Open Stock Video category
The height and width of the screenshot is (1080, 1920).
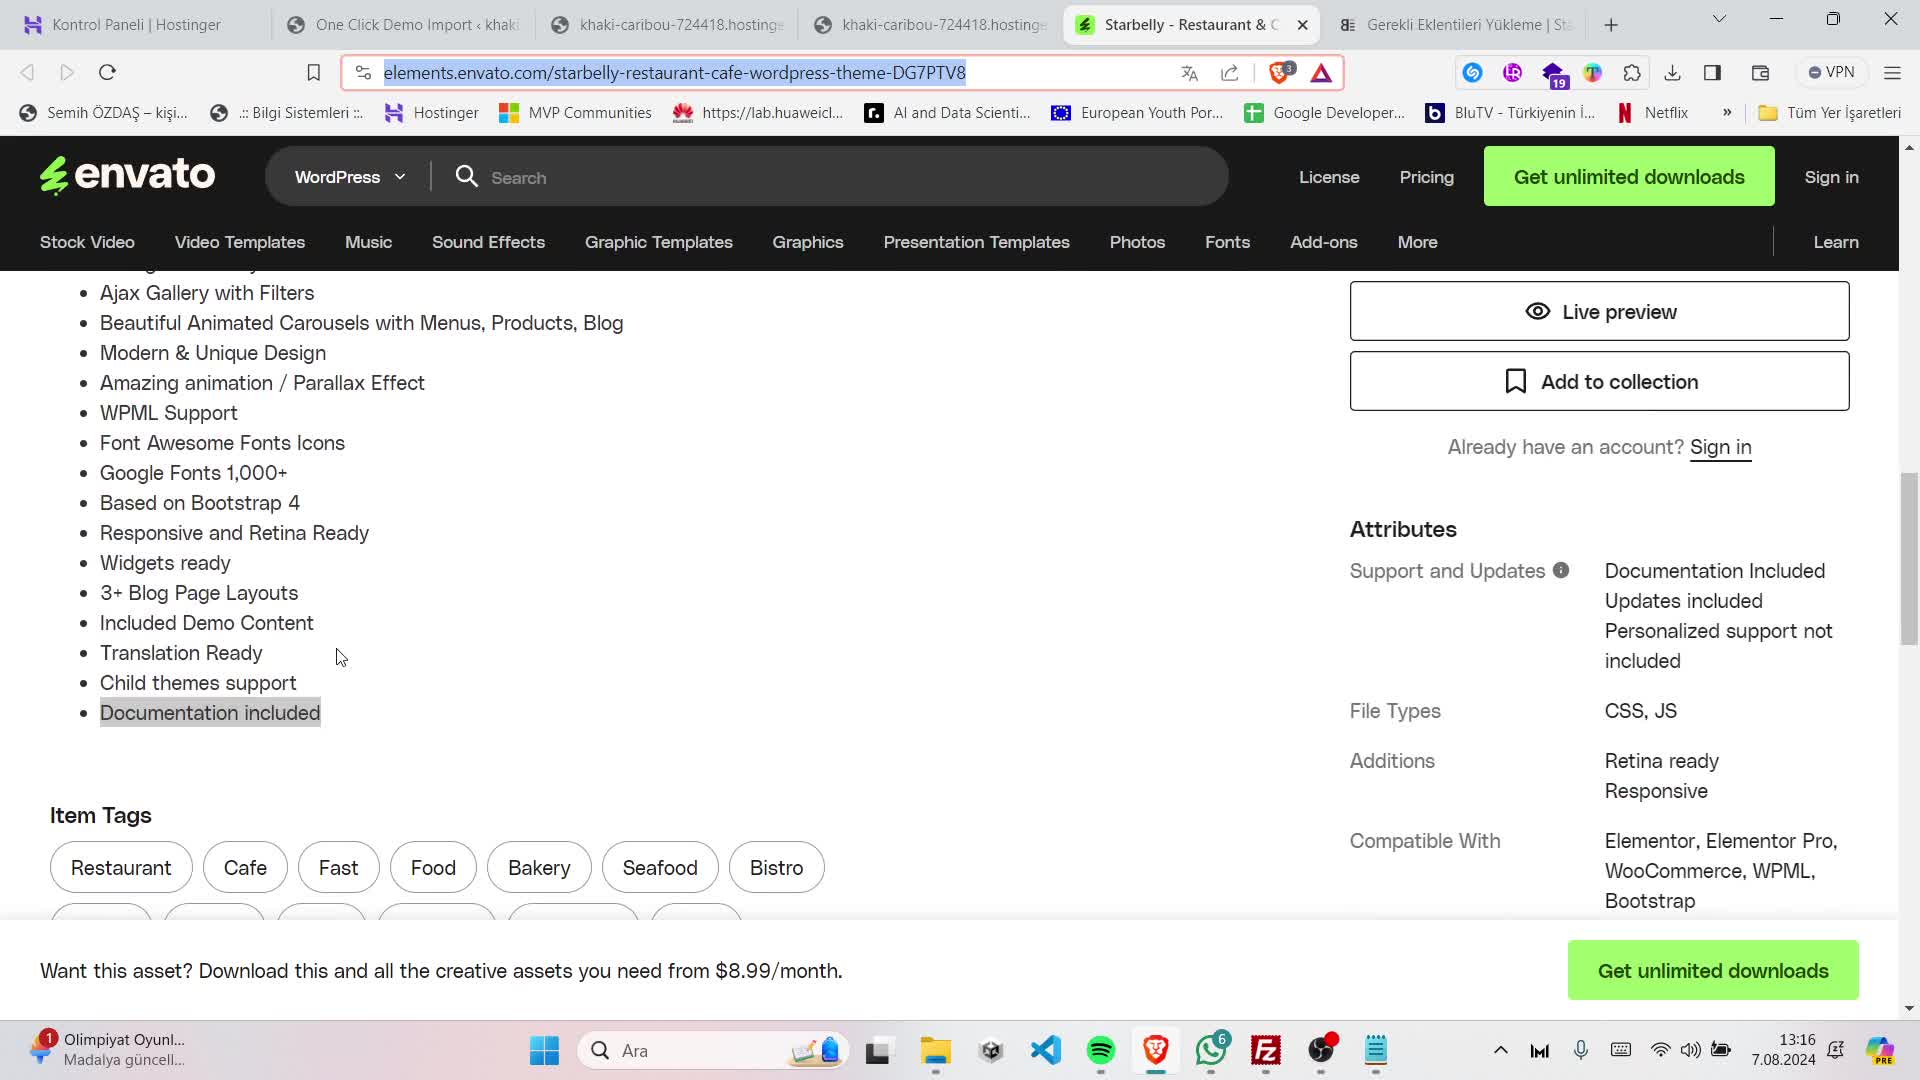click(x=87, y=242)
